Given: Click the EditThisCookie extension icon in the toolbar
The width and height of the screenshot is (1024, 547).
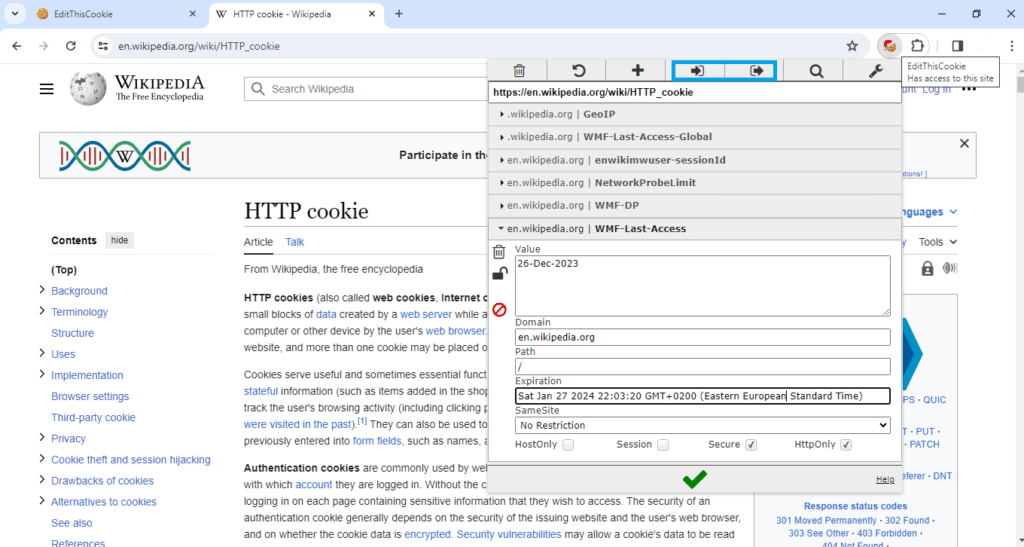Looking at the screenshot, I should pyautogui.click(x=889, y=46).
